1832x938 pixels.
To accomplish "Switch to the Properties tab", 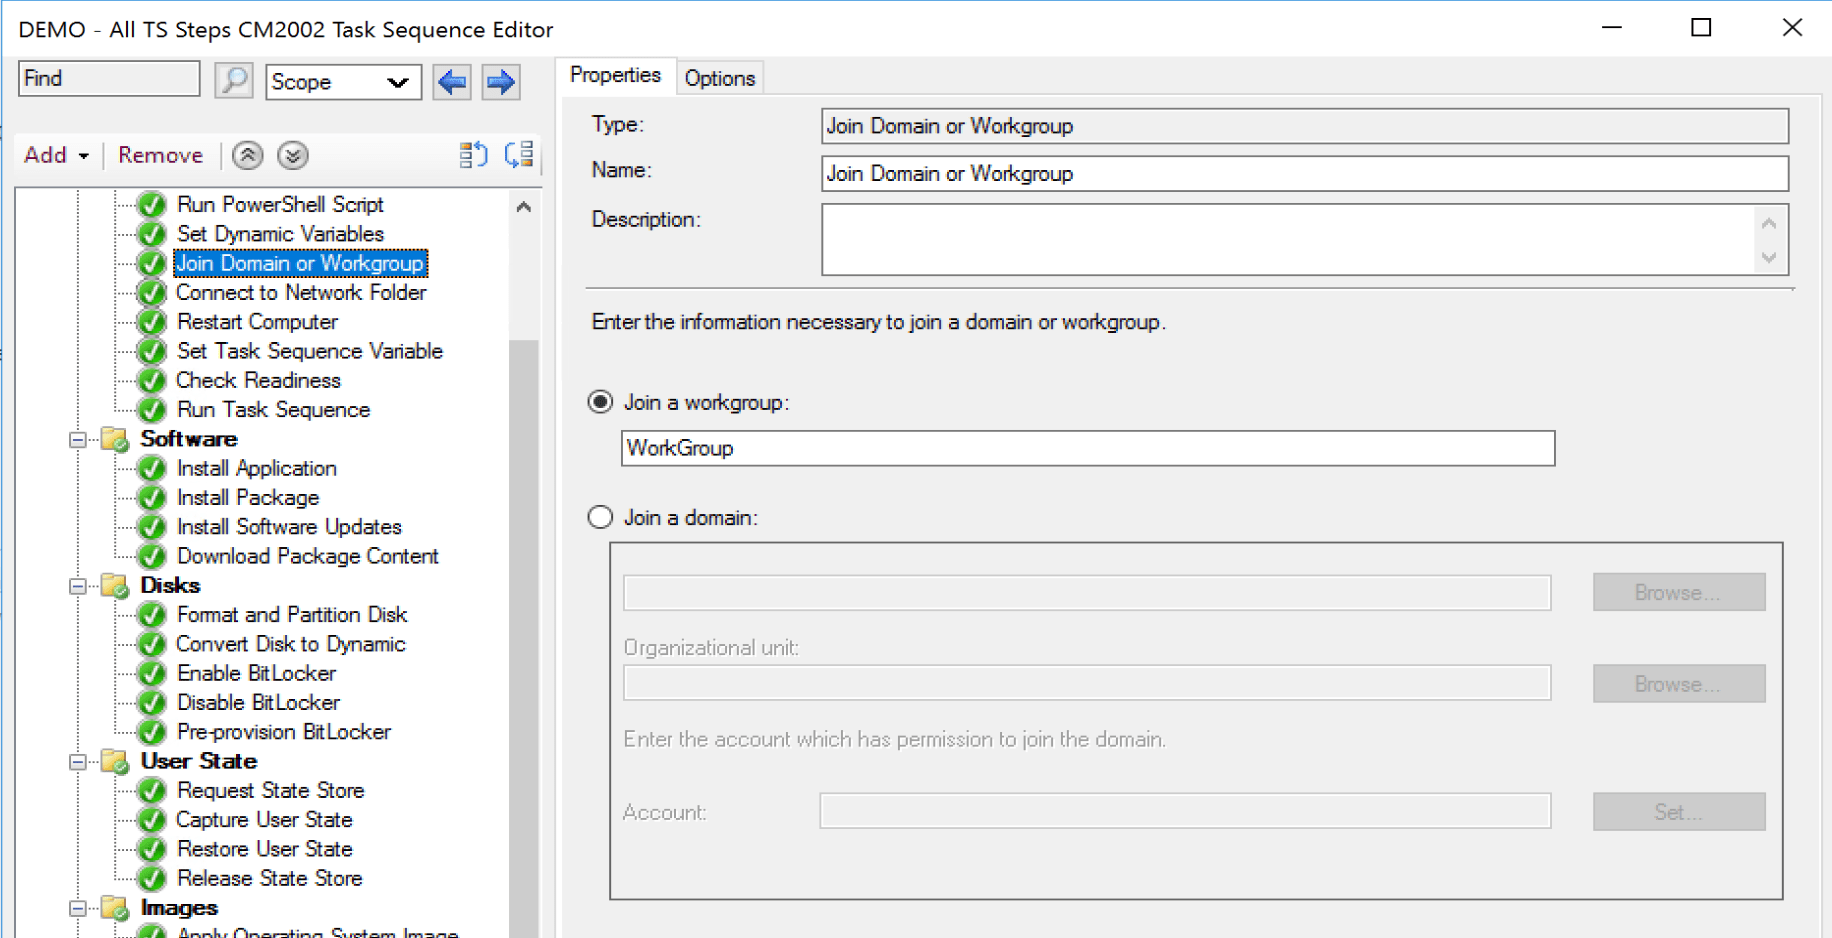I will point(614,74).
